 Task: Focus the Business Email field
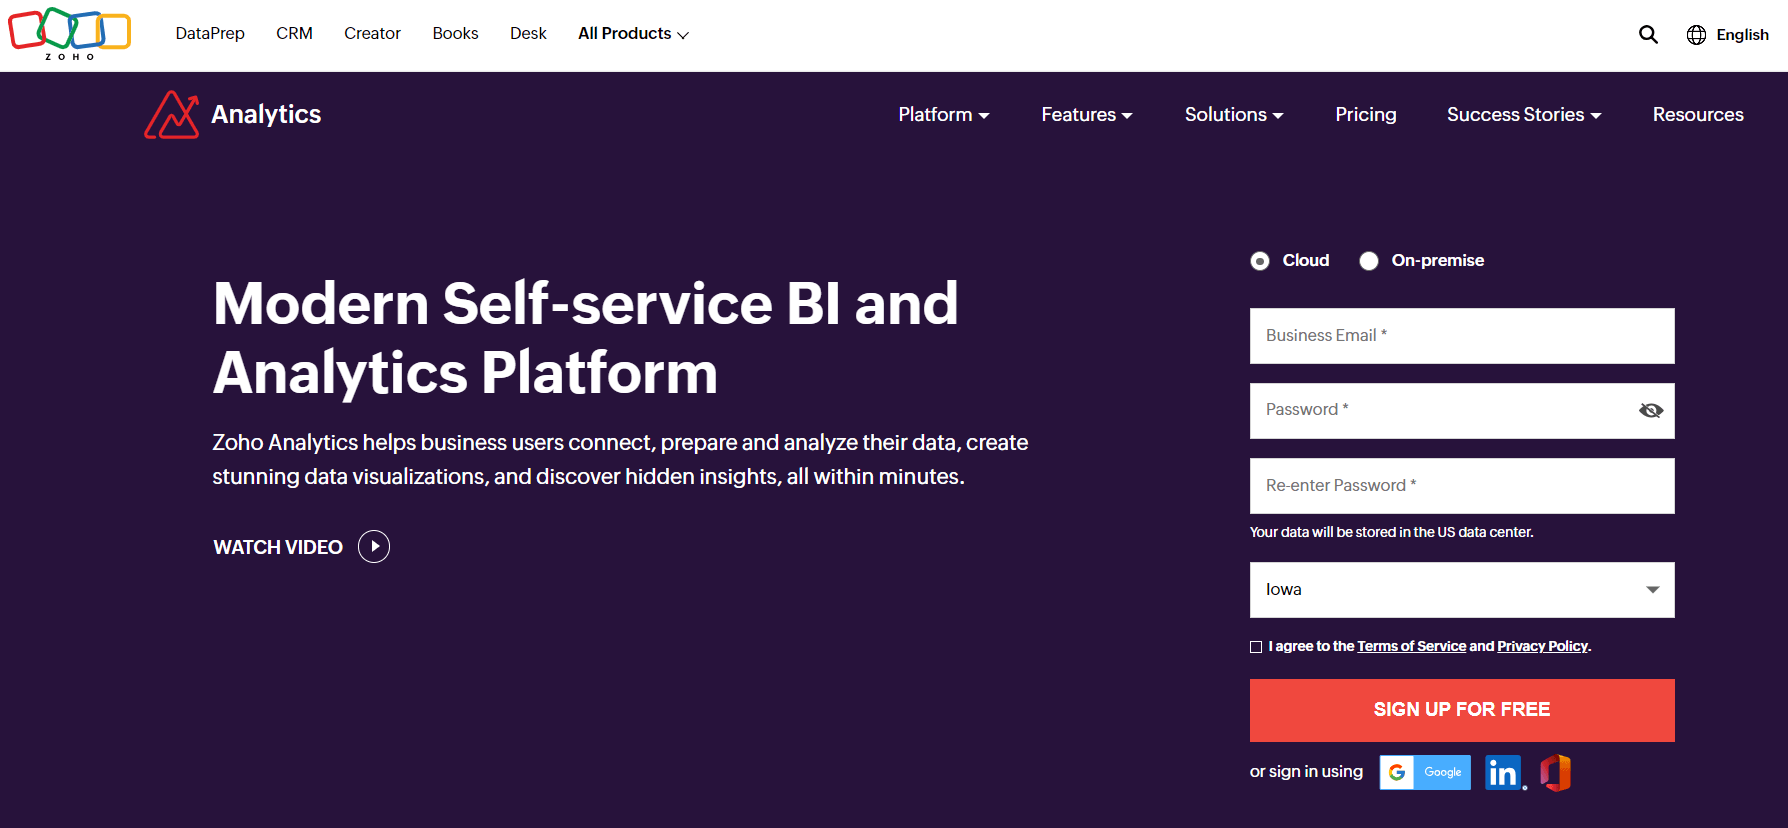click(x=1462, y=336)
